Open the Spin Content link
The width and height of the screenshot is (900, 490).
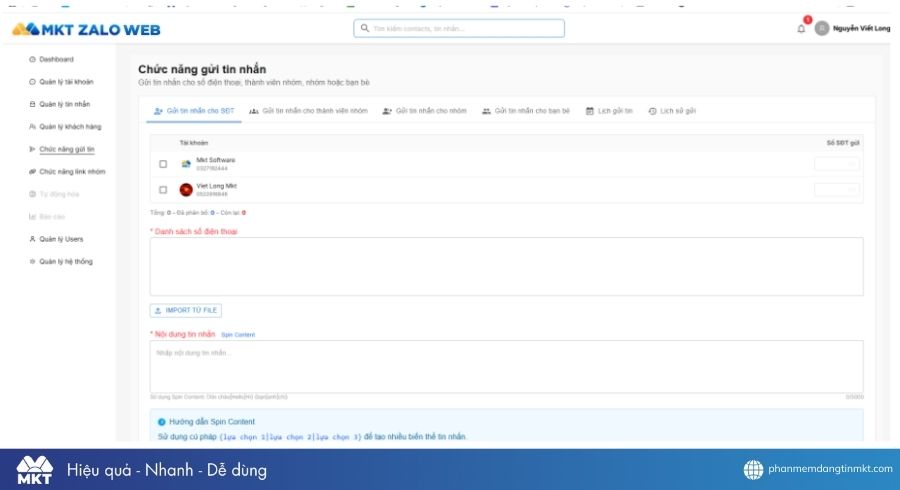tap(238, 335)
